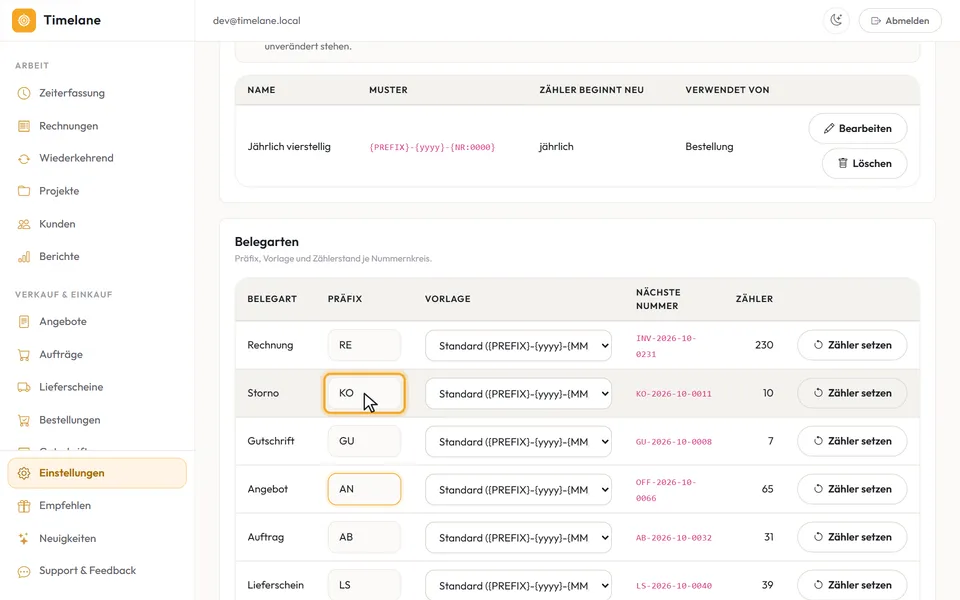Image resolution: width=960 pixels, height=600 pixels.
Task: Open Vorlage dropdown for Gutschrift
Action: click(519, 441)
